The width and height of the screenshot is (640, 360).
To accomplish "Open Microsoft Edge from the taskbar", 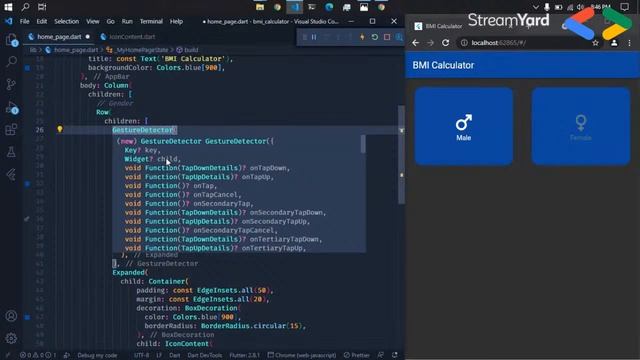I will pyautogui.click(x=329, y=7).
